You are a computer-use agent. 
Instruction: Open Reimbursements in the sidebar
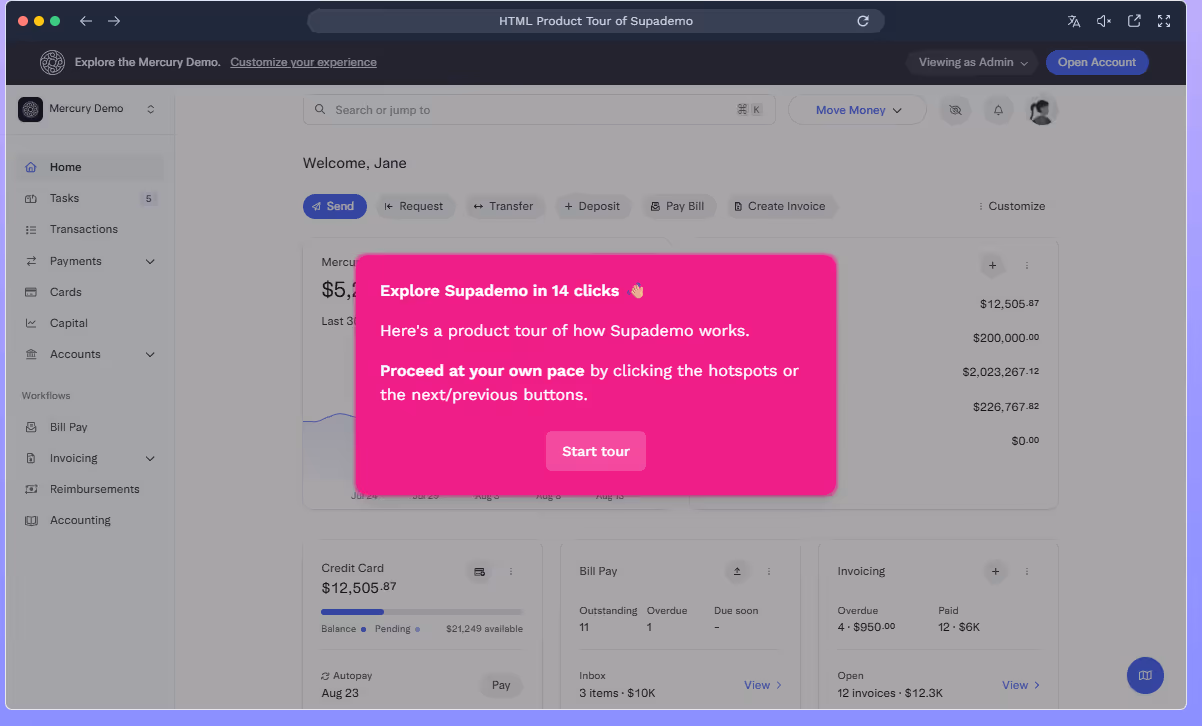[x=90, y=489]
